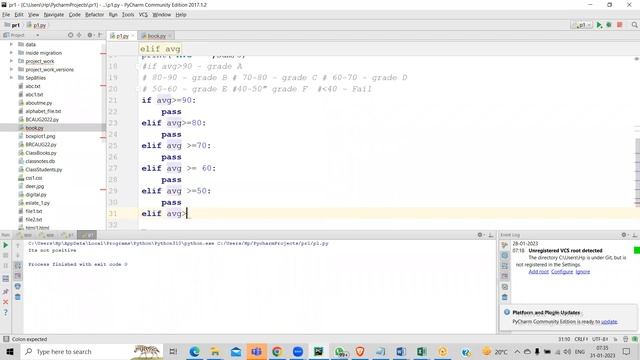640x360 pixels.
Task: Pause output in the Run panel
Action: click(6, 266)
